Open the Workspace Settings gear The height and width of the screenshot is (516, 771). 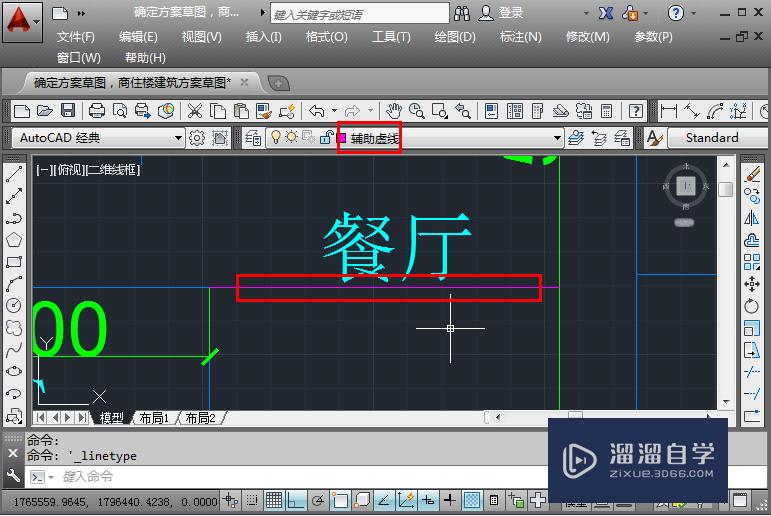[x=197, y=138]
